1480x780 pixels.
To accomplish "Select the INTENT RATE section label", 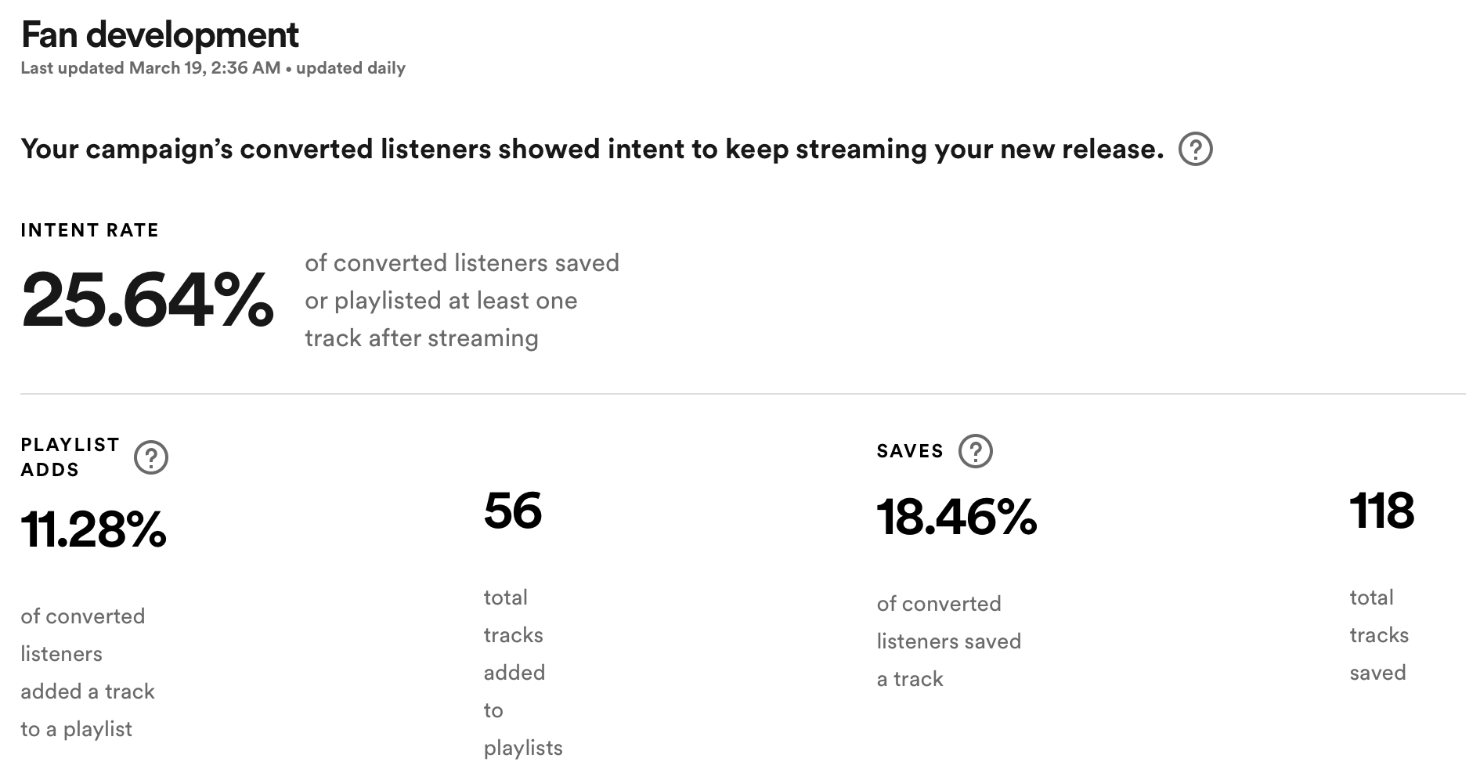I will tap(90, 229).
